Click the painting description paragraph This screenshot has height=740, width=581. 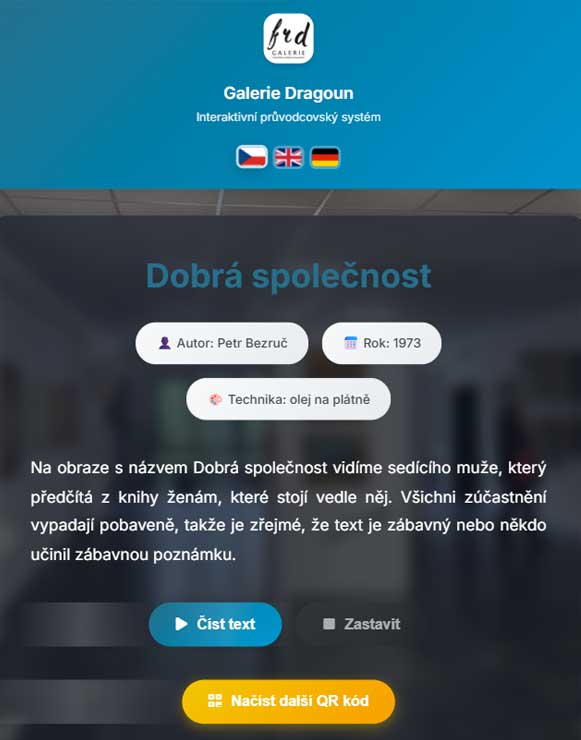click(288, 511)
